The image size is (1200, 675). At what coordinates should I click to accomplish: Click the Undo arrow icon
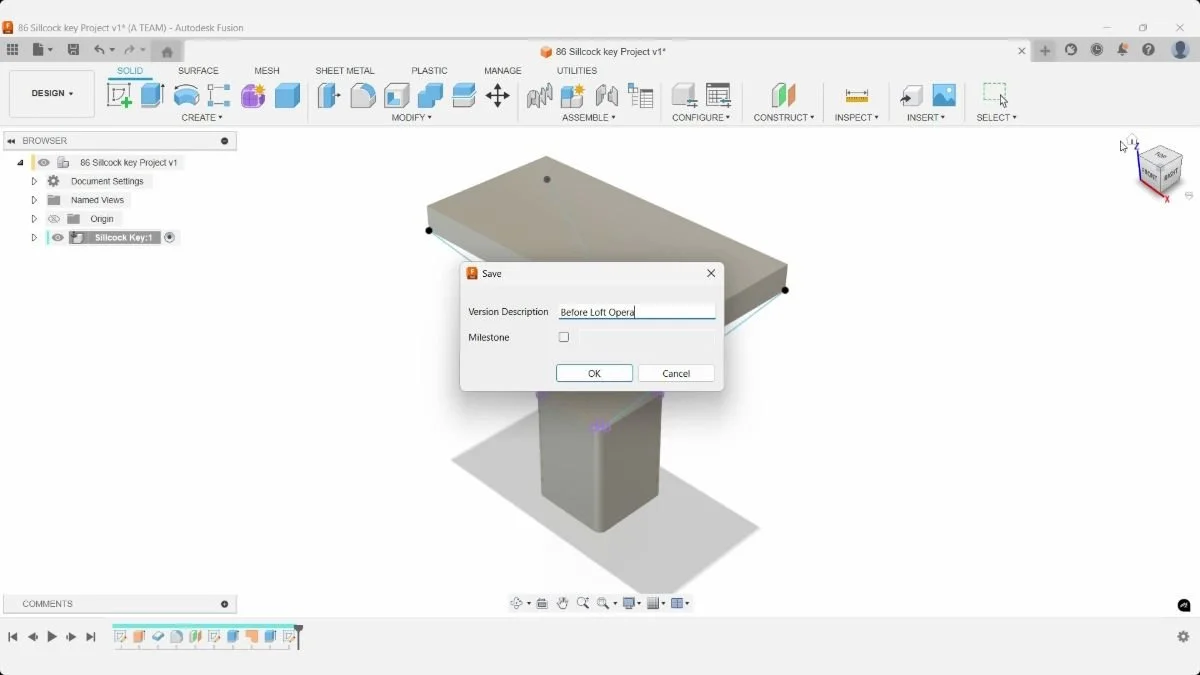click(99, 50)
